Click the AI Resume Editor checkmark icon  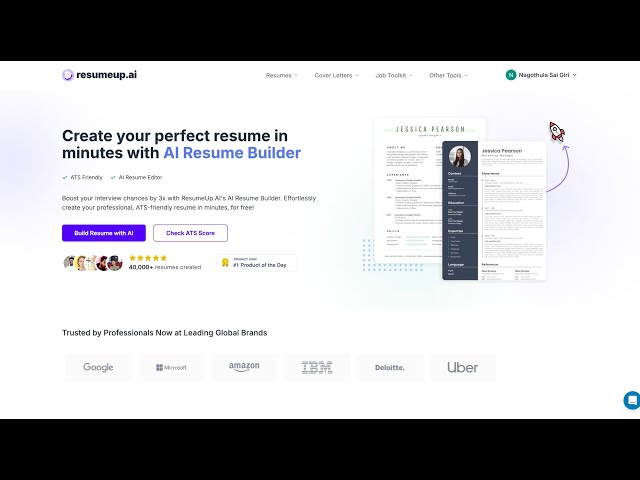pyautogui.click(x=113, y=178)
